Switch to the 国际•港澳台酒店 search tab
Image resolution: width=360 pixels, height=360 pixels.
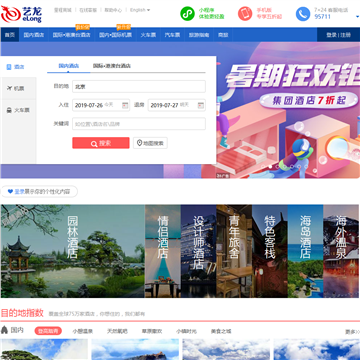pos(112,66)
